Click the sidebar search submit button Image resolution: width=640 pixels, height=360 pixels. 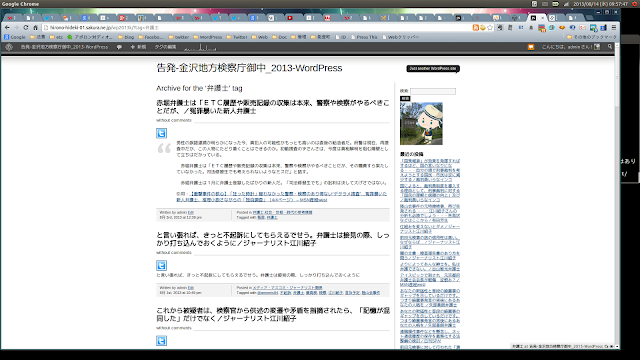[405, 98]
